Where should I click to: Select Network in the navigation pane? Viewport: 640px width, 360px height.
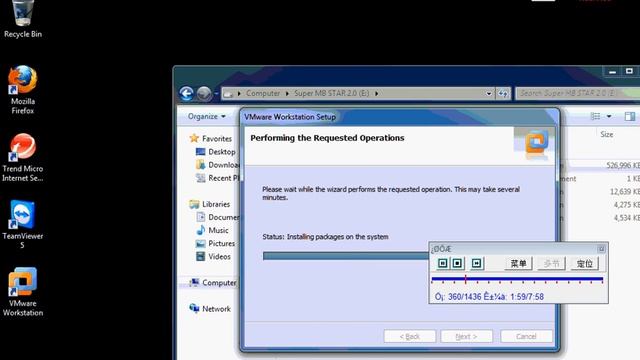[216, 309]
